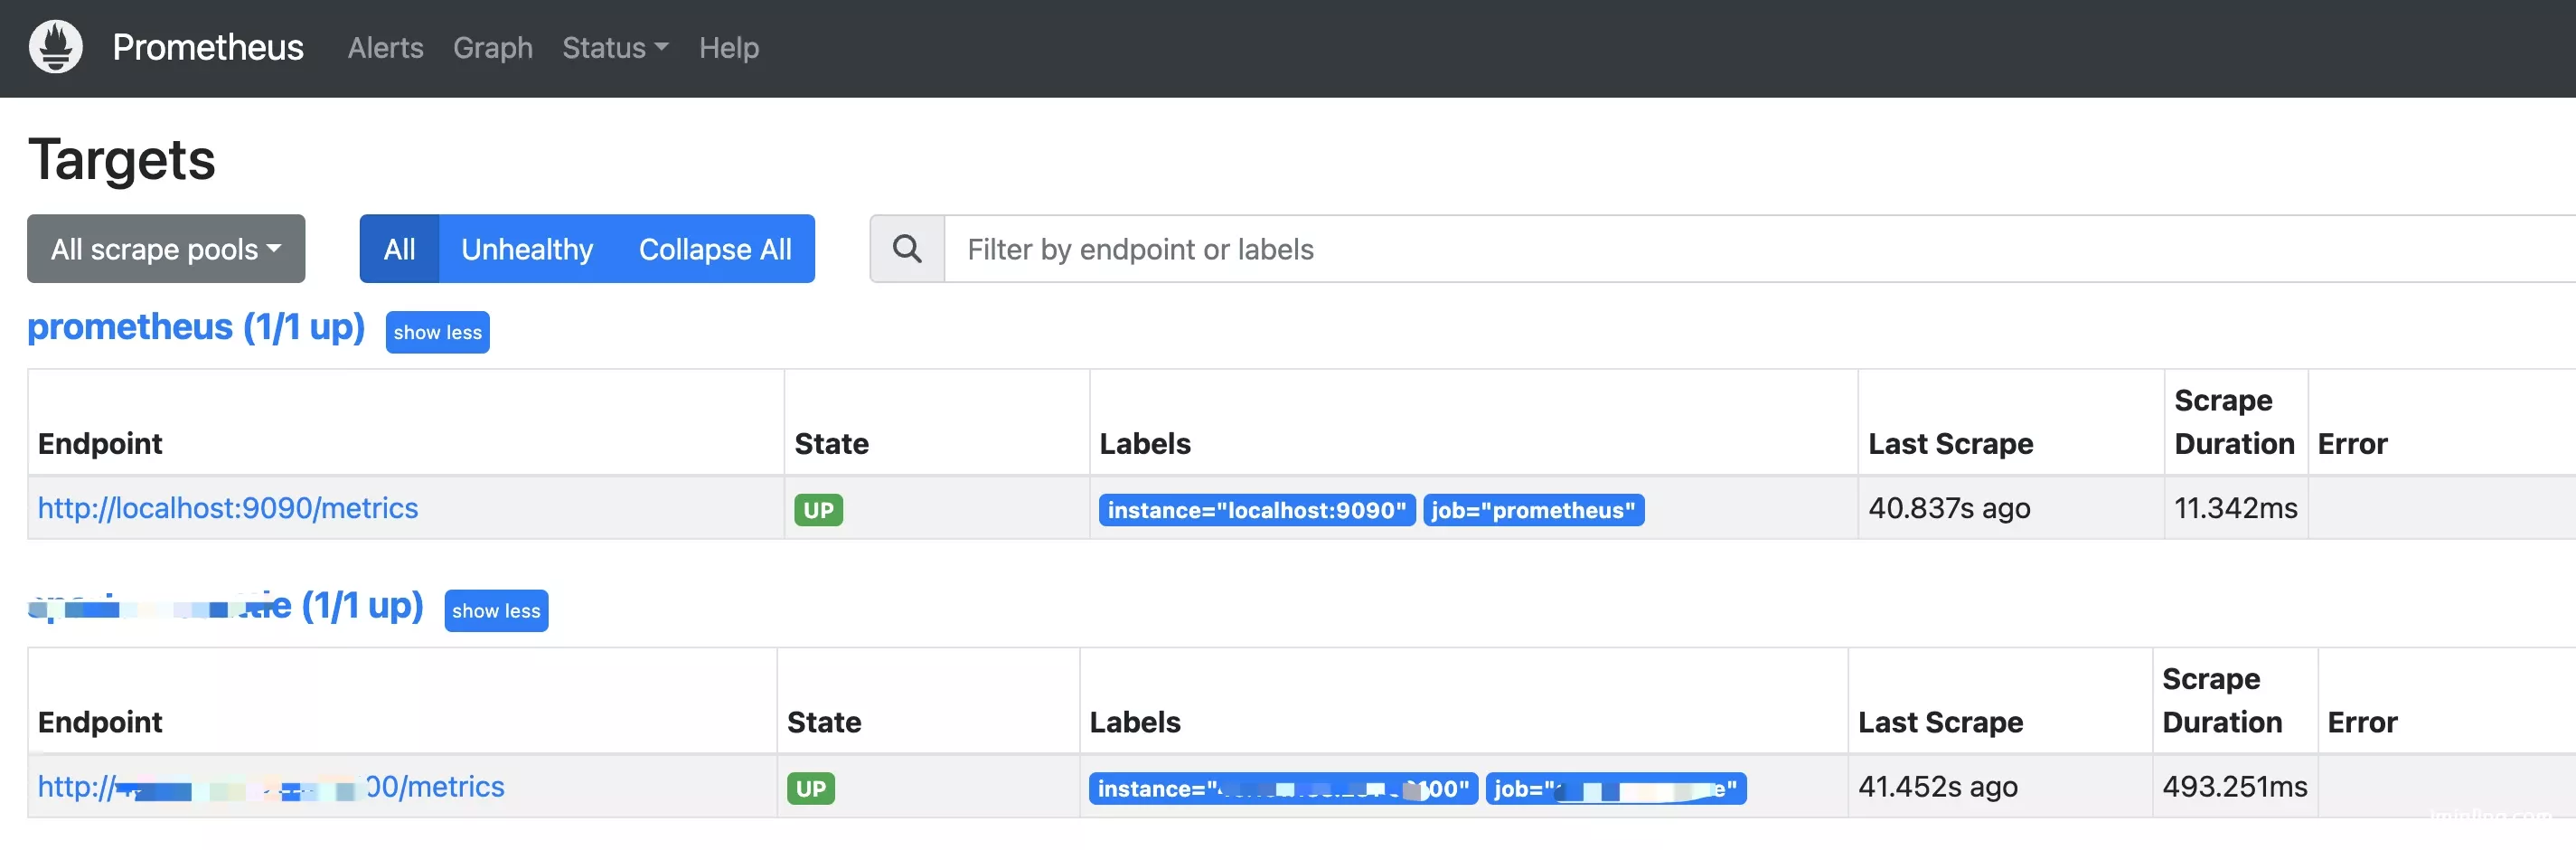Click the 493.251ms scrape duration value

tap(2234, 787)
